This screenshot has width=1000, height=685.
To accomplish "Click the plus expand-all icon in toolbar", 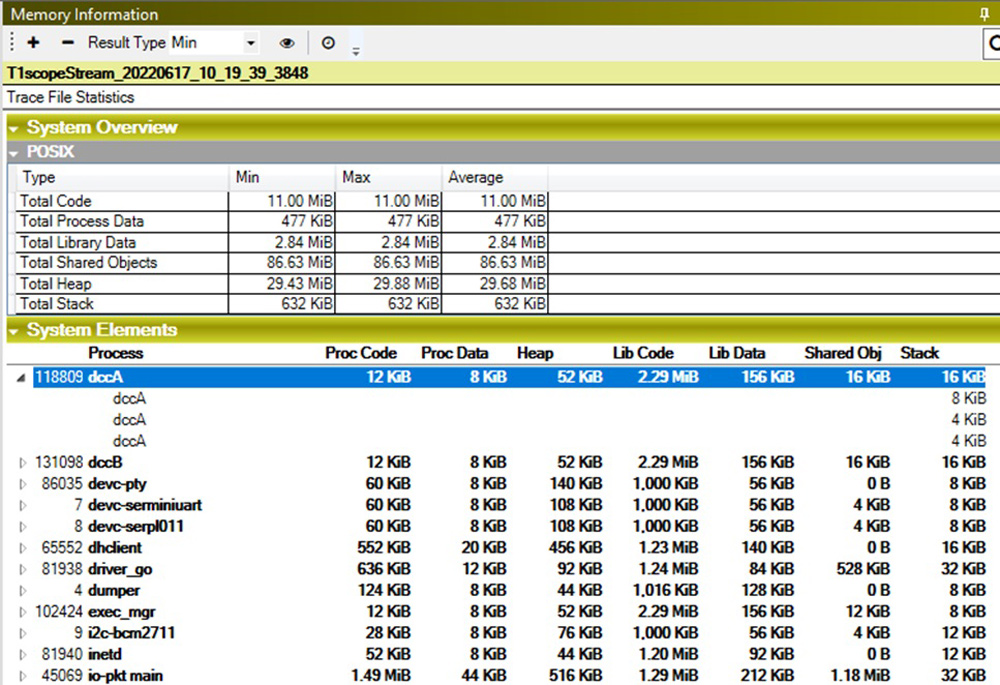I will [34, 43].
